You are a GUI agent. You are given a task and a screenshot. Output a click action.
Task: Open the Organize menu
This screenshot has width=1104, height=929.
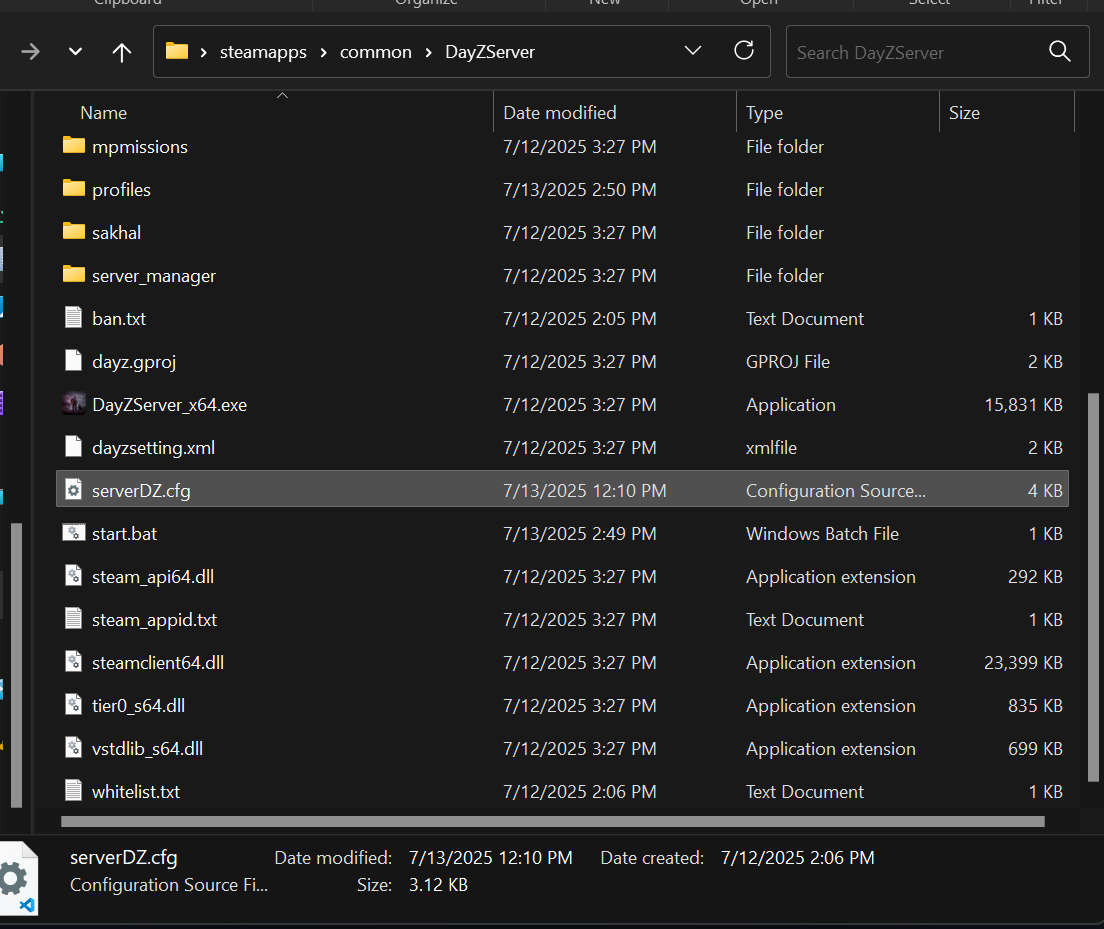[x=426, y=4]
